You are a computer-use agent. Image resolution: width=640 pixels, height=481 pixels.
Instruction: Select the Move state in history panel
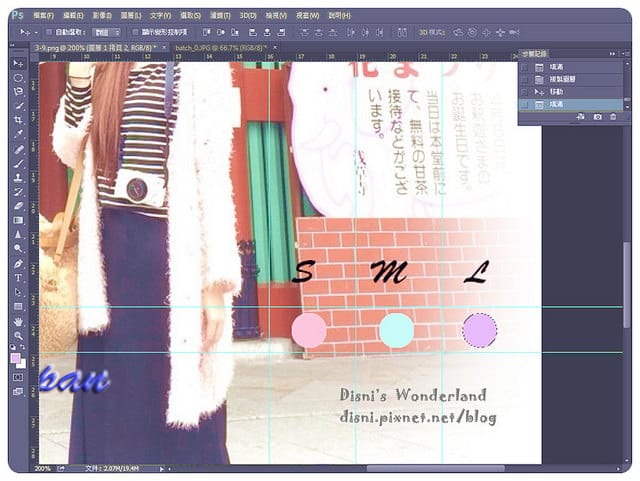click(x=571, y=92)
